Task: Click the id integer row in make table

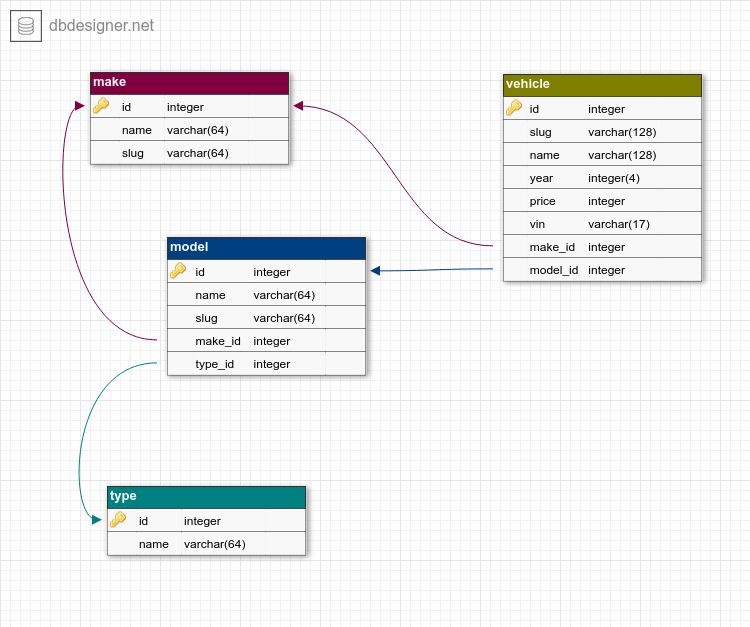Action: pyautogui.click(x=189, y=107)
